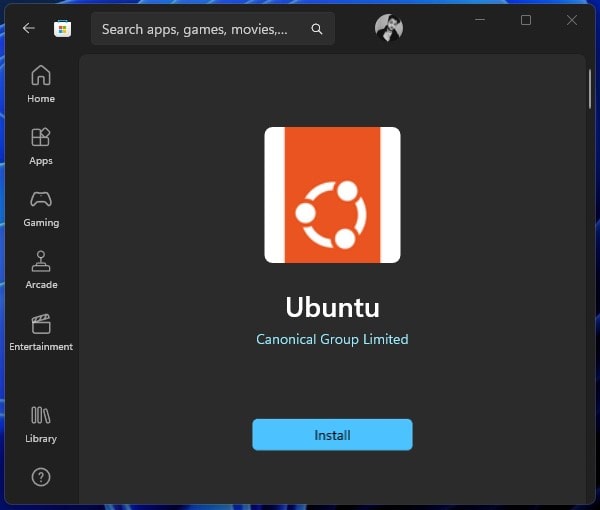The height and width of the screenshot is (510, 600).
Task: Click the Microsoft Store logo icon
Action: [62, 28]
